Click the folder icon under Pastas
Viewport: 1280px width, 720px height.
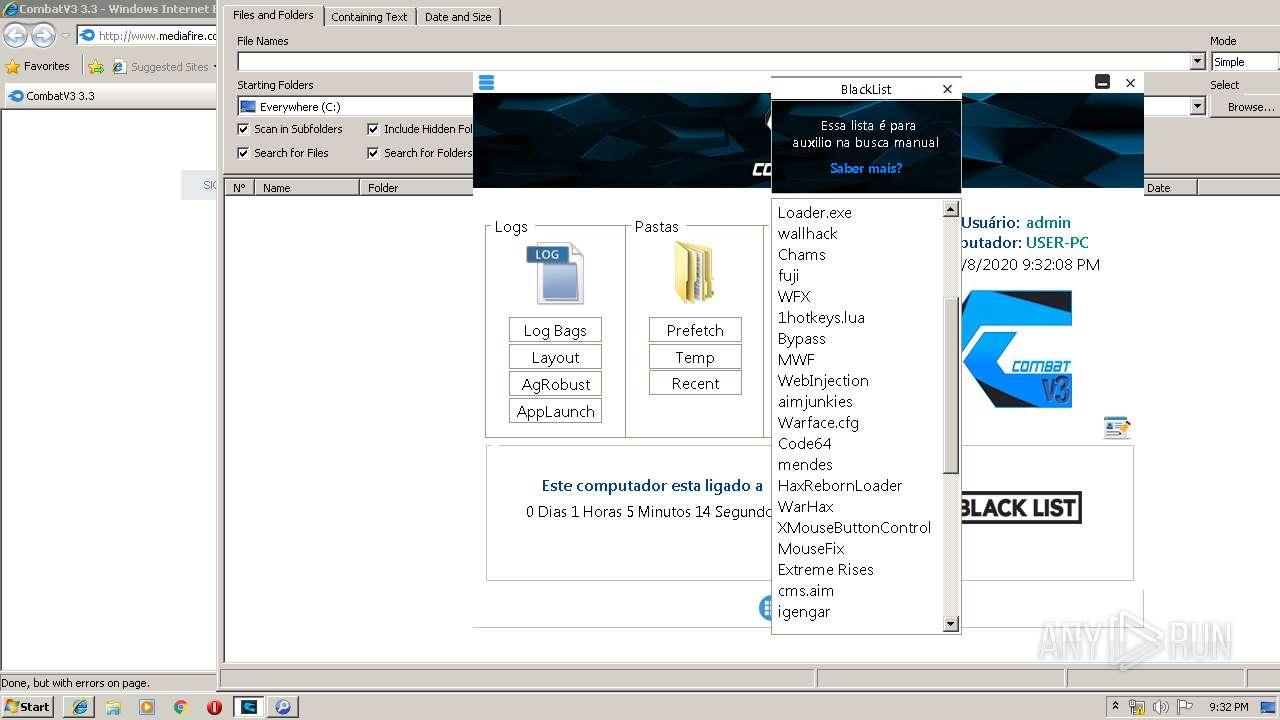pyautogui.click(x=694, y=273)
